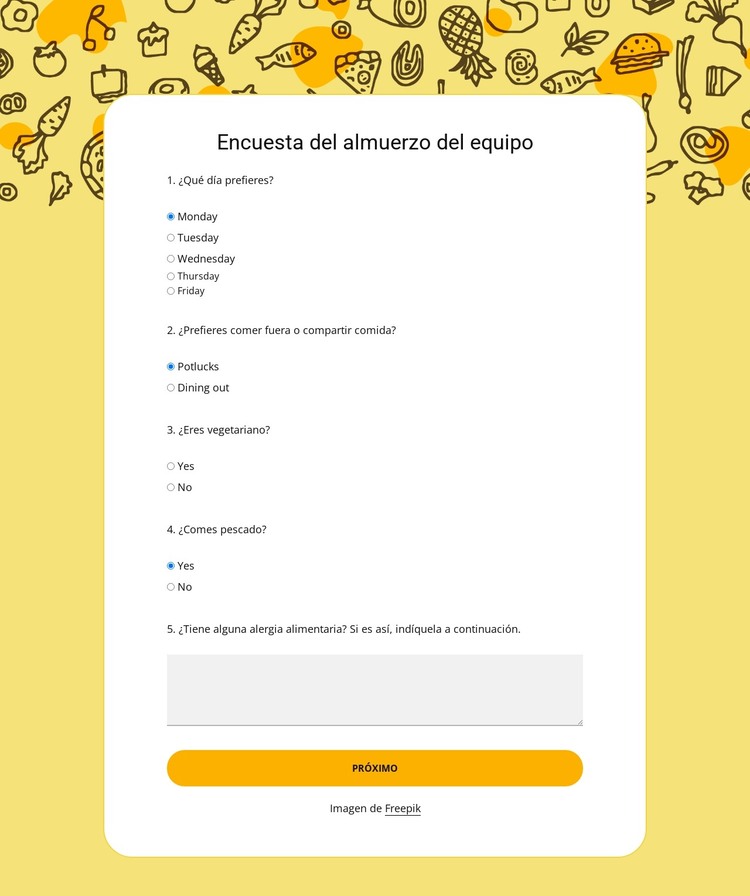Choose the Friday radio button
The height and width of the screenshot is (896, 750).
(171, 291)
